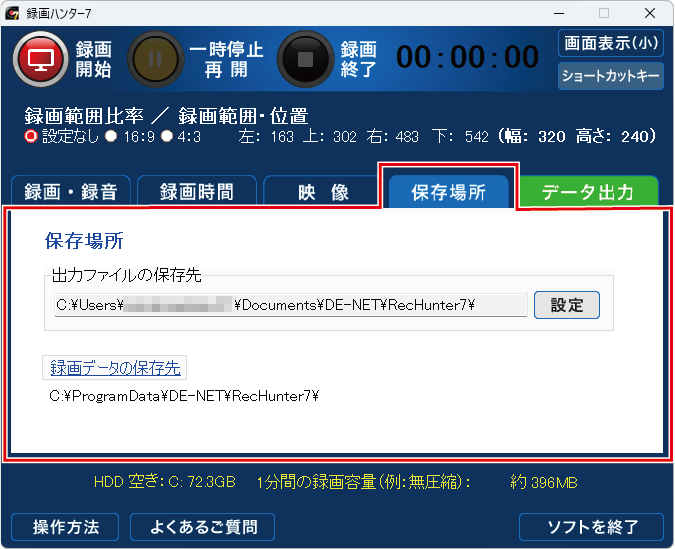Open the green データ出力 tab
The height and width of the screenshot is (549, 675).
[588, 192]
